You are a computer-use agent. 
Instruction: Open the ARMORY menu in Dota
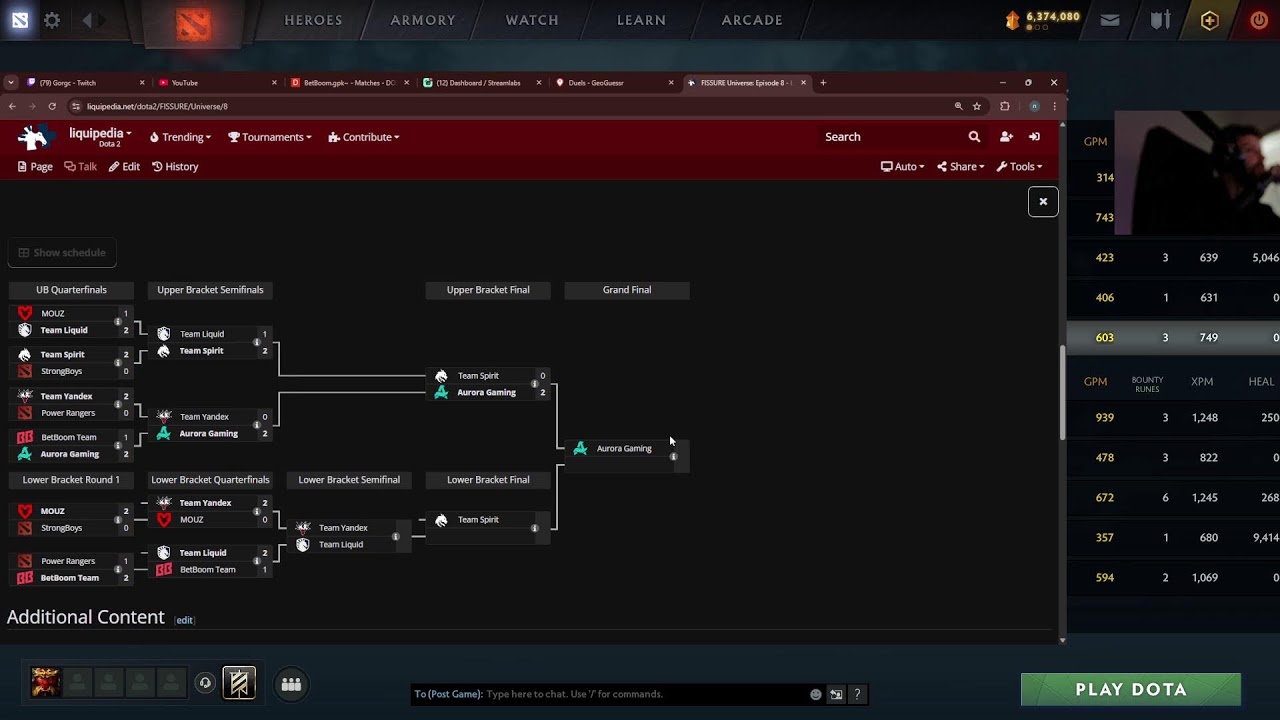coord(423,20)
